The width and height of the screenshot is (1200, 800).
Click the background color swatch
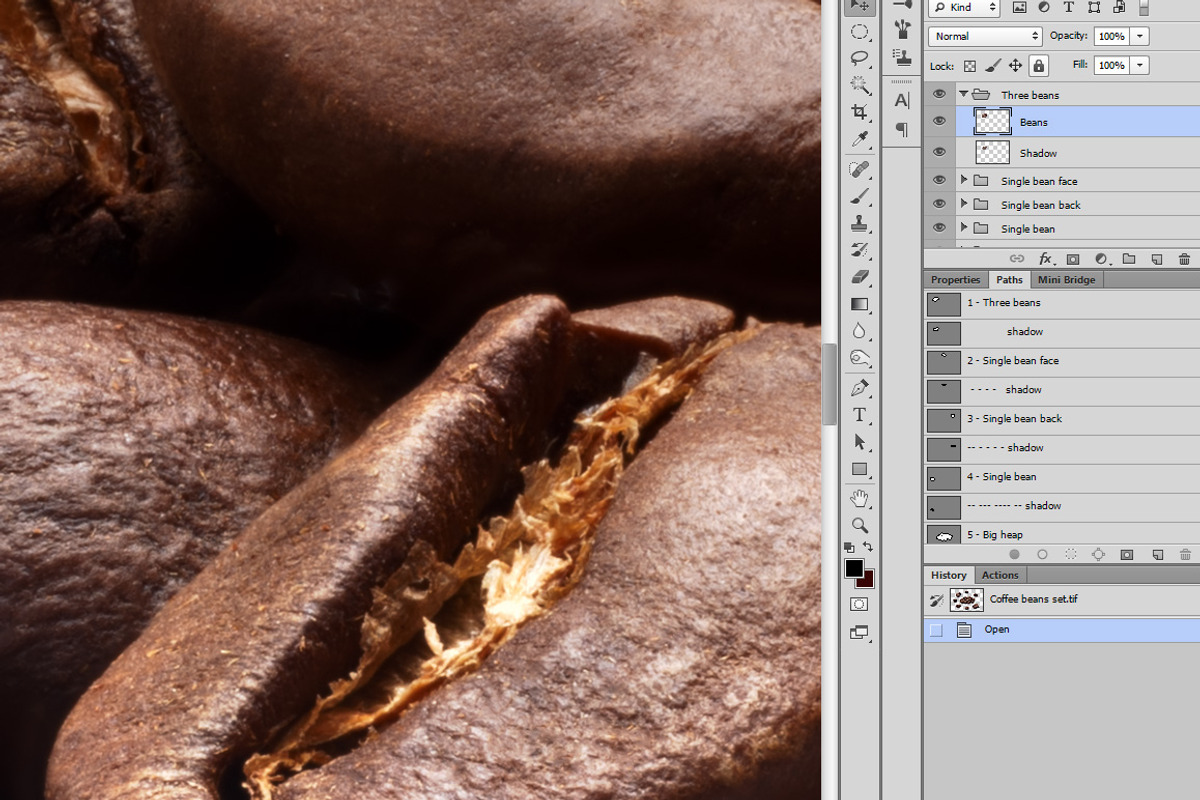click(x=868, y=581)
